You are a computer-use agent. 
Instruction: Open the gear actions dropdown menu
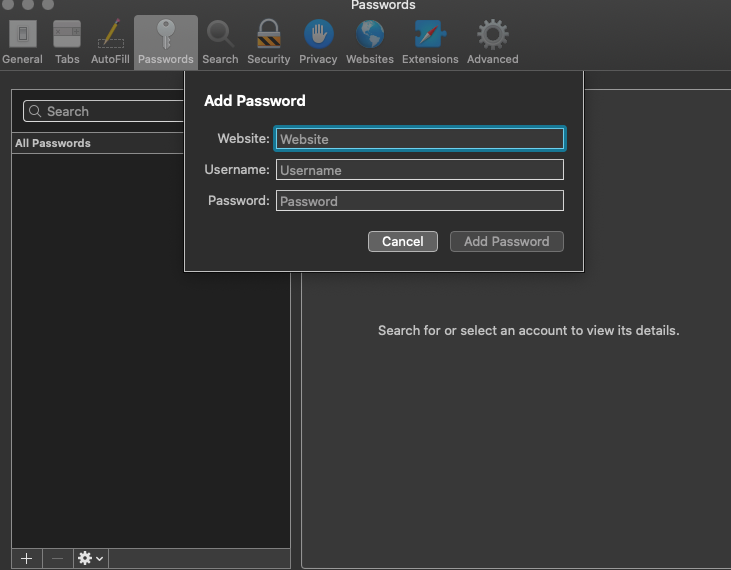pos(91,558)
